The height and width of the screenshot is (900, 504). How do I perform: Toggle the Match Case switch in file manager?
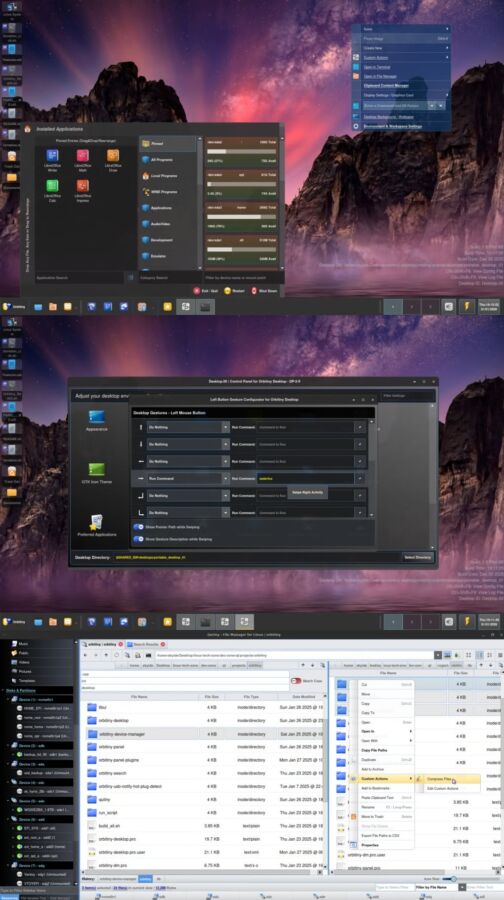coord(296,681)
